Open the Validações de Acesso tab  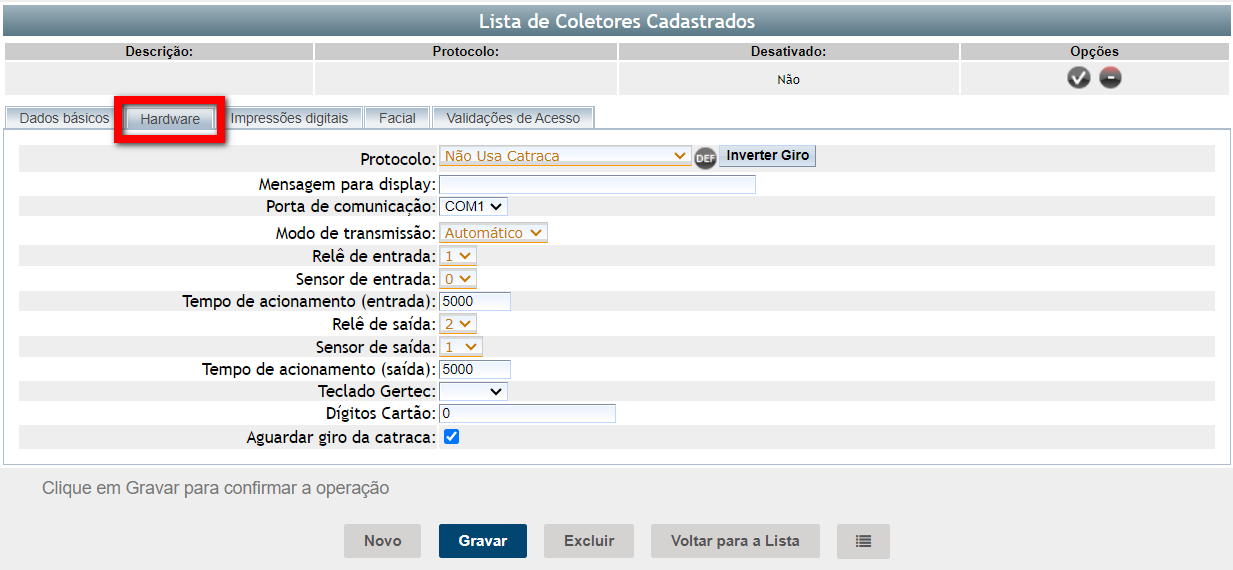click(513, 118)
